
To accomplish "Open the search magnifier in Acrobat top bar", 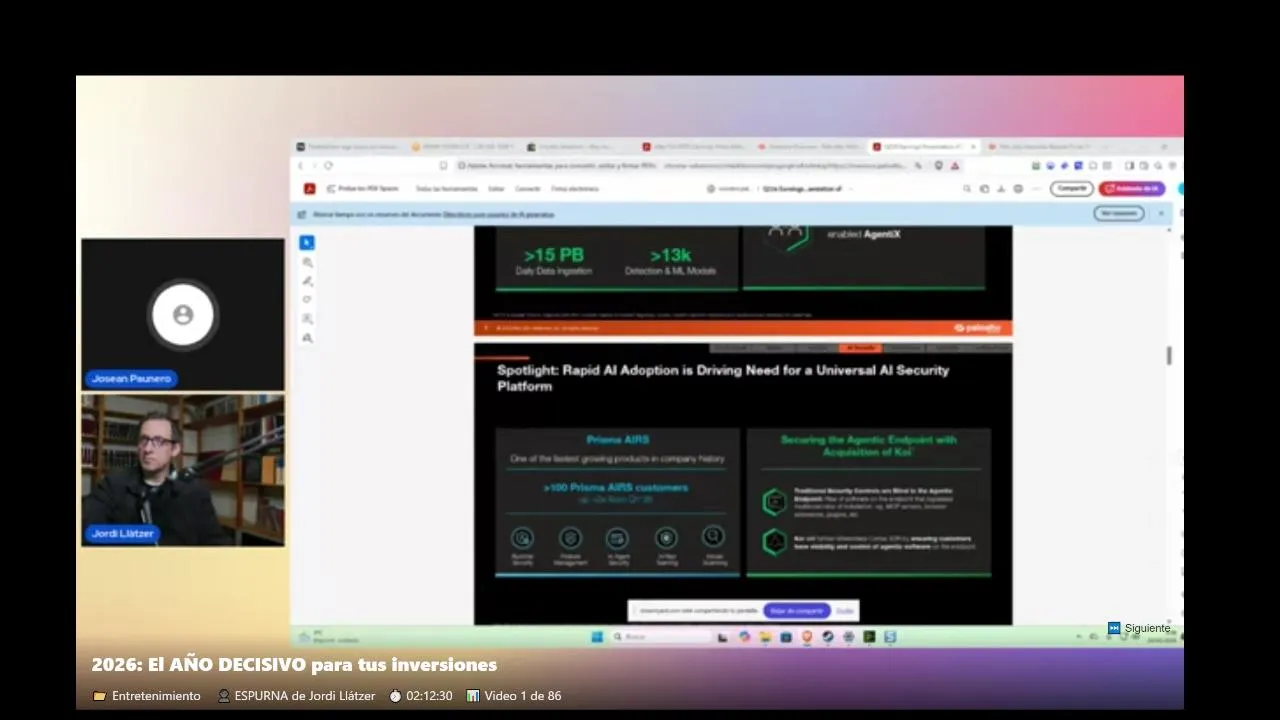I will pos(967,188).
